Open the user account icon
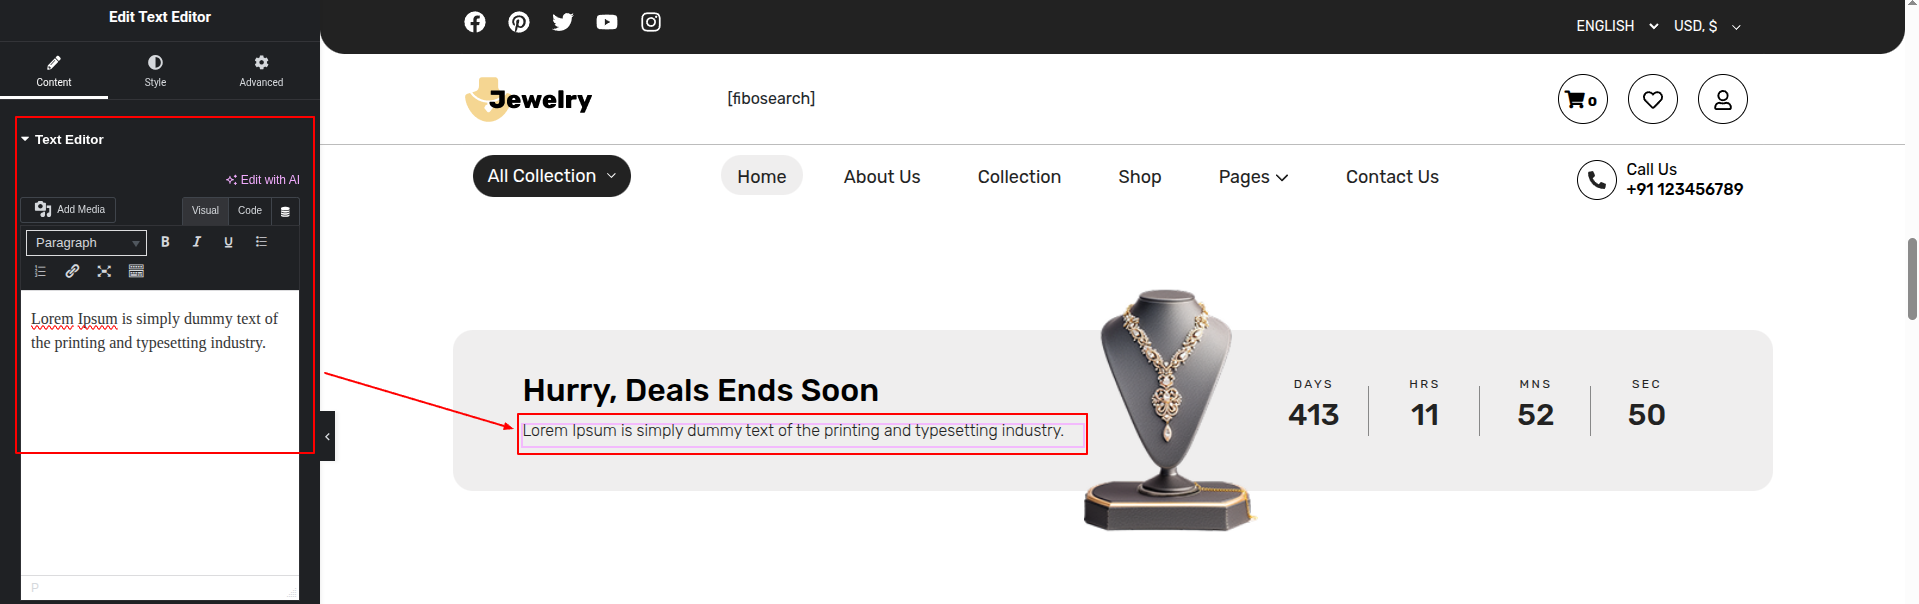Viewport: 1919px width, 604px height. tap(1722, 99)
